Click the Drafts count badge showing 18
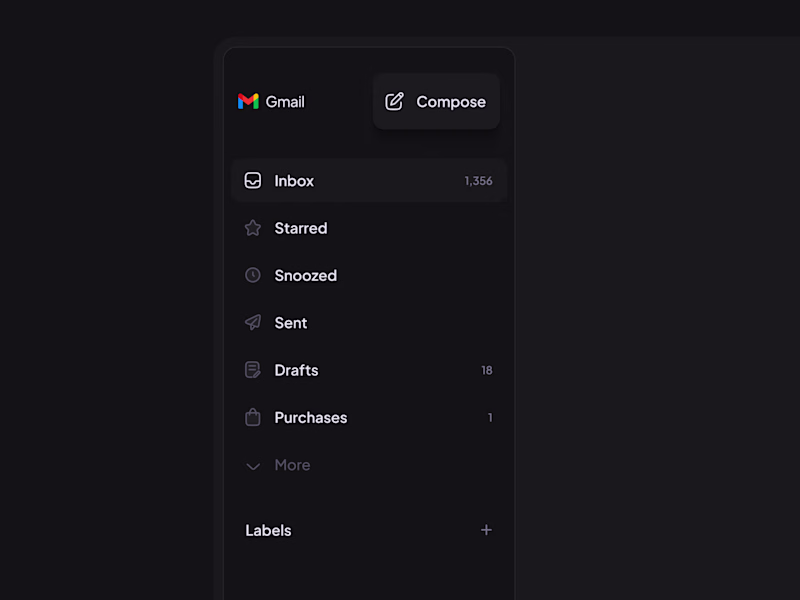 click(x=487, y=370)
